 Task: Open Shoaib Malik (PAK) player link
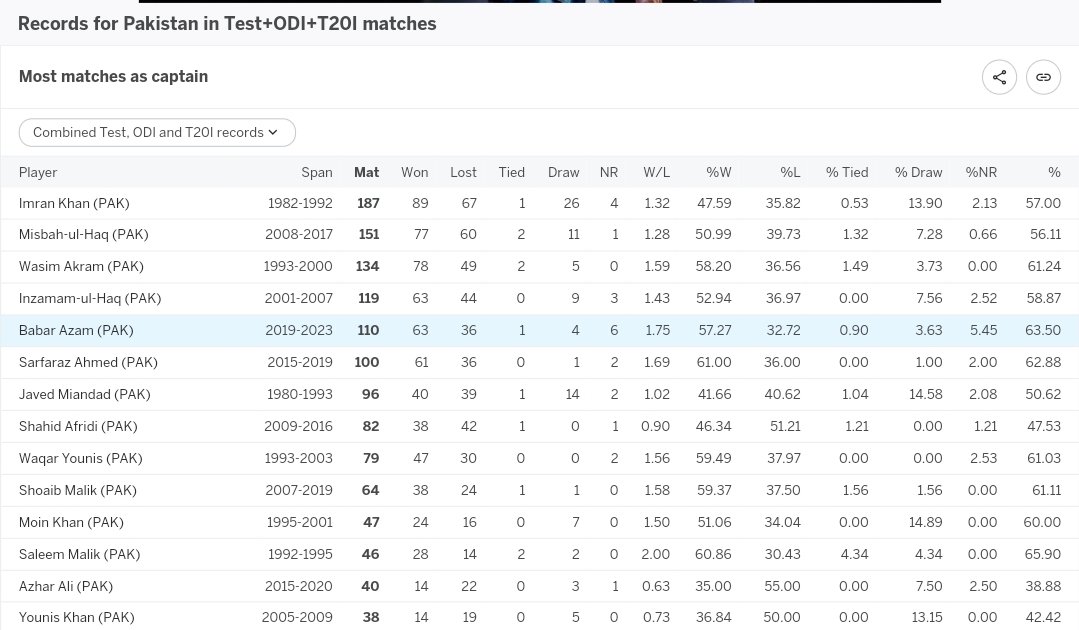pos(78,490)
